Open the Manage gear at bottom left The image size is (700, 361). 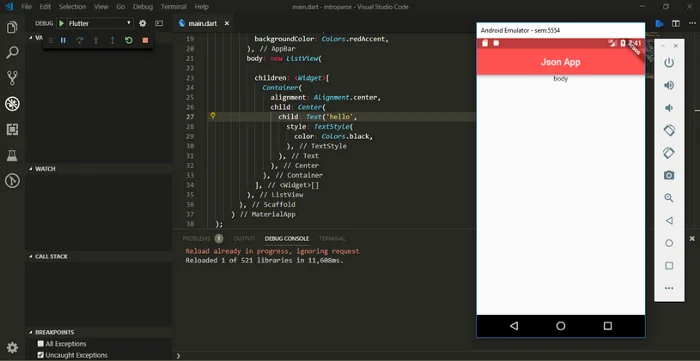pos(12,348)
